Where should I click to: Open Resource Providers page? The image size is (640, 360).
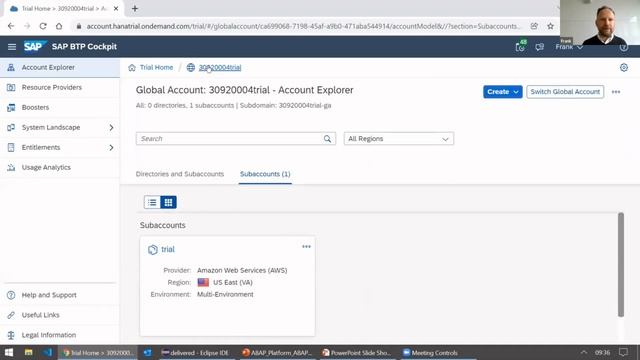(x=60, y=87)
